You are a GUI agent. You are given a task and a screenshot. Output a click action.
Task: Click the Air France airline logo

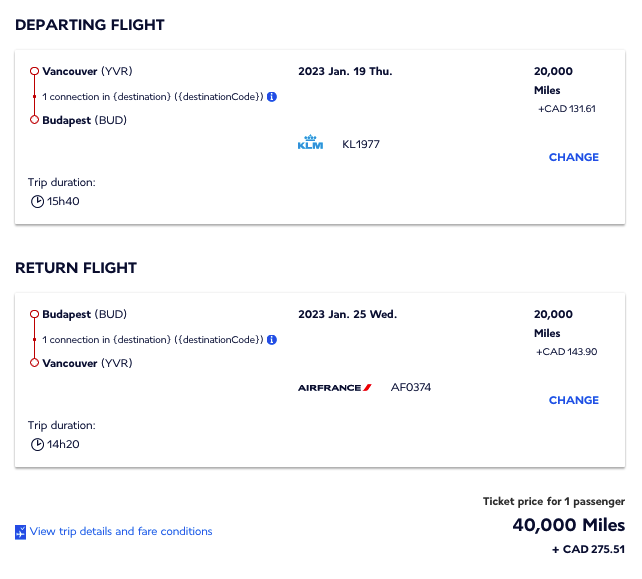[335, 387]
